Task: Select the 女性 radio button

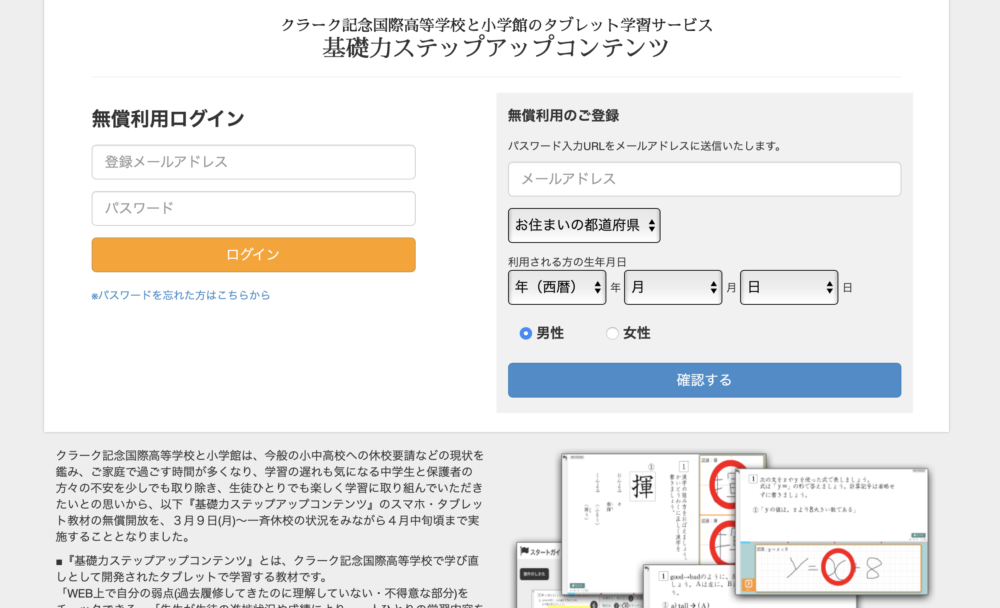Action: point(612,333)
